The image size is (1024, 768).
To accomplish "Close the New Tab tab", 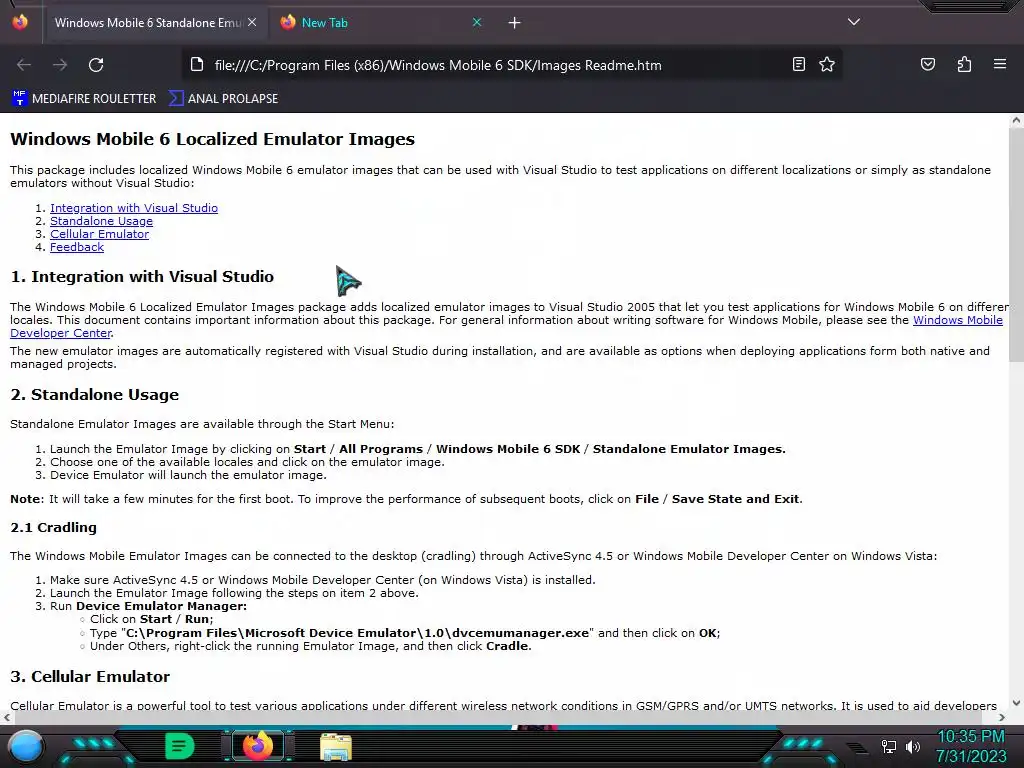I will click(x=477, y=22).
